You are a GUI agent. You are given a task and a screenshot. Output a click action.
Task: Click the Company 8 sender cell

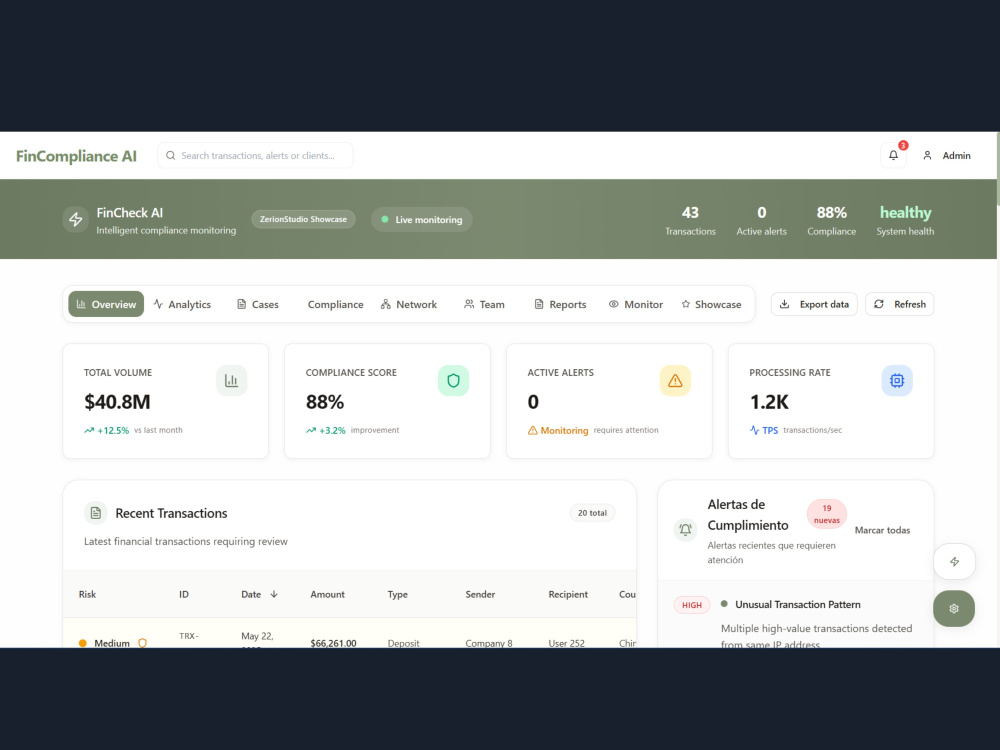(489, 643)
